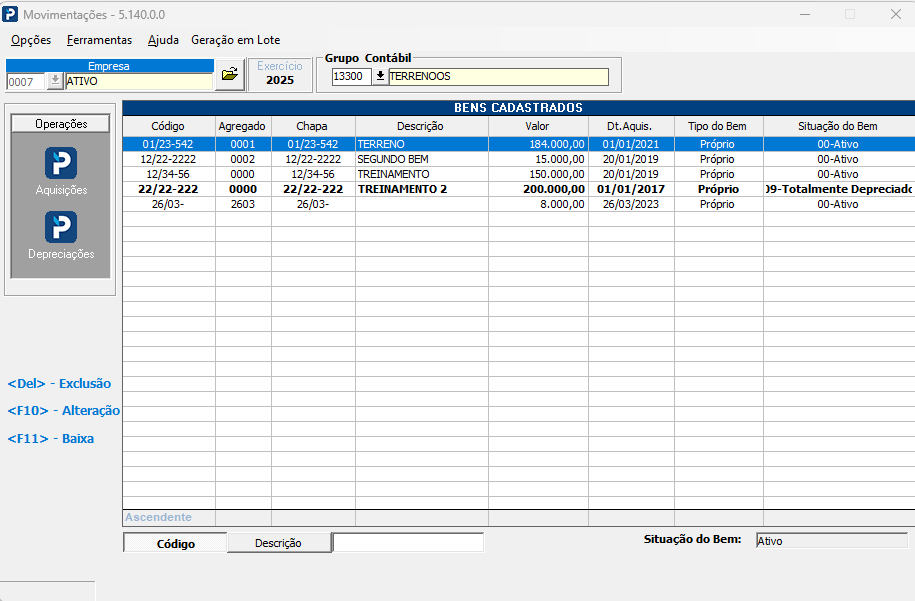Open the Ferramentas menu
Image resolution: width=915 pixels, height=601 pixels.
[99, 40]
